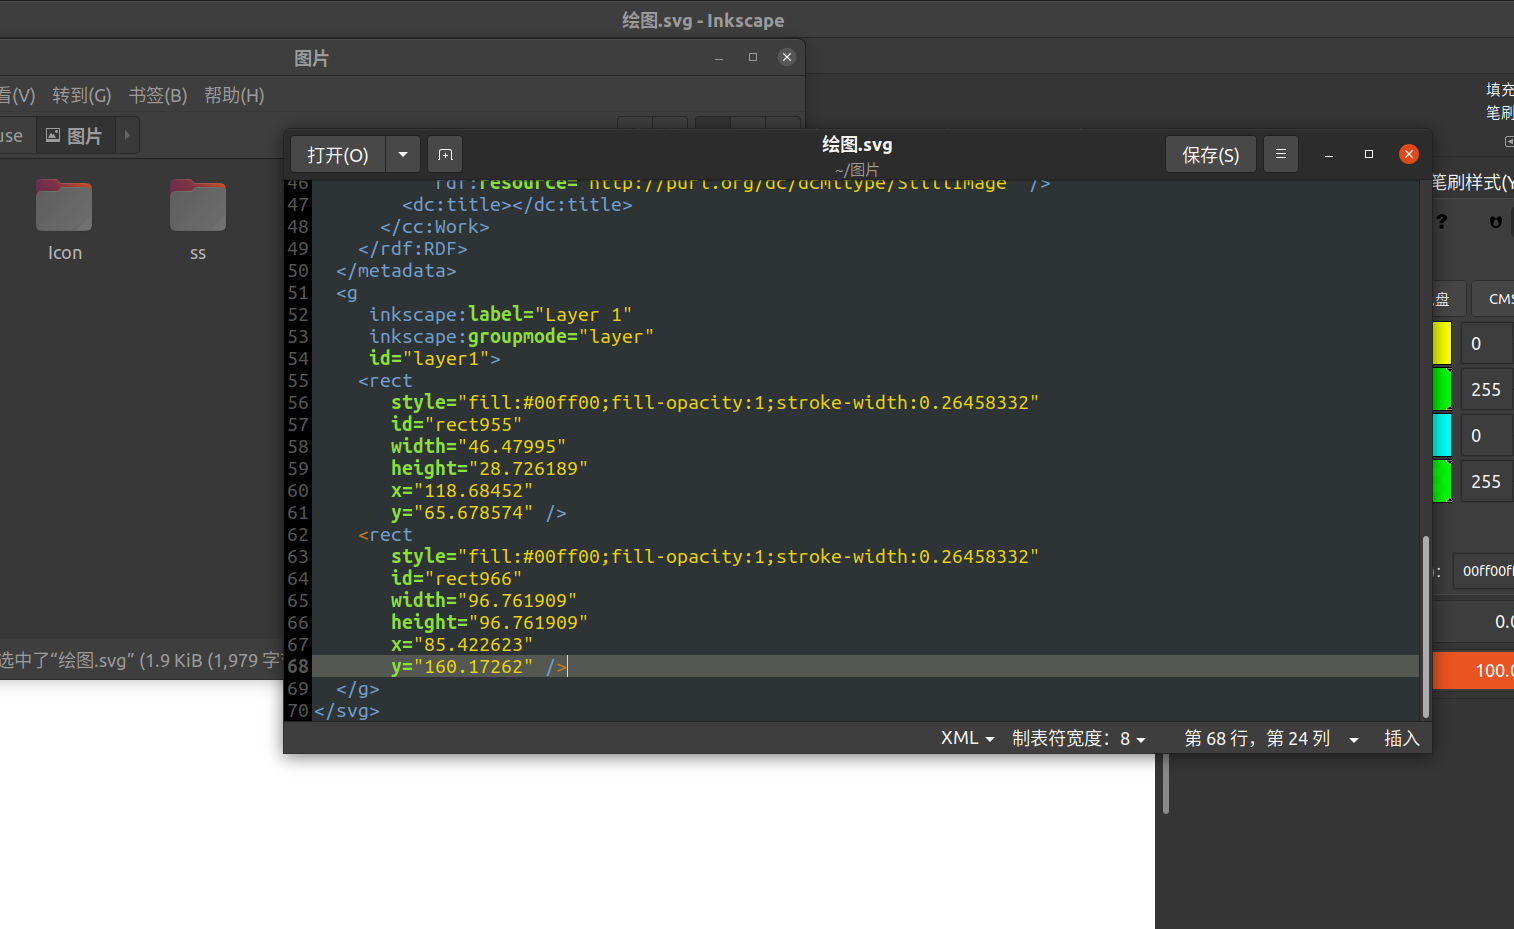Click the 打开(O) open button
The height and width of the screenshot is (929, 1514).
[338, 155]
